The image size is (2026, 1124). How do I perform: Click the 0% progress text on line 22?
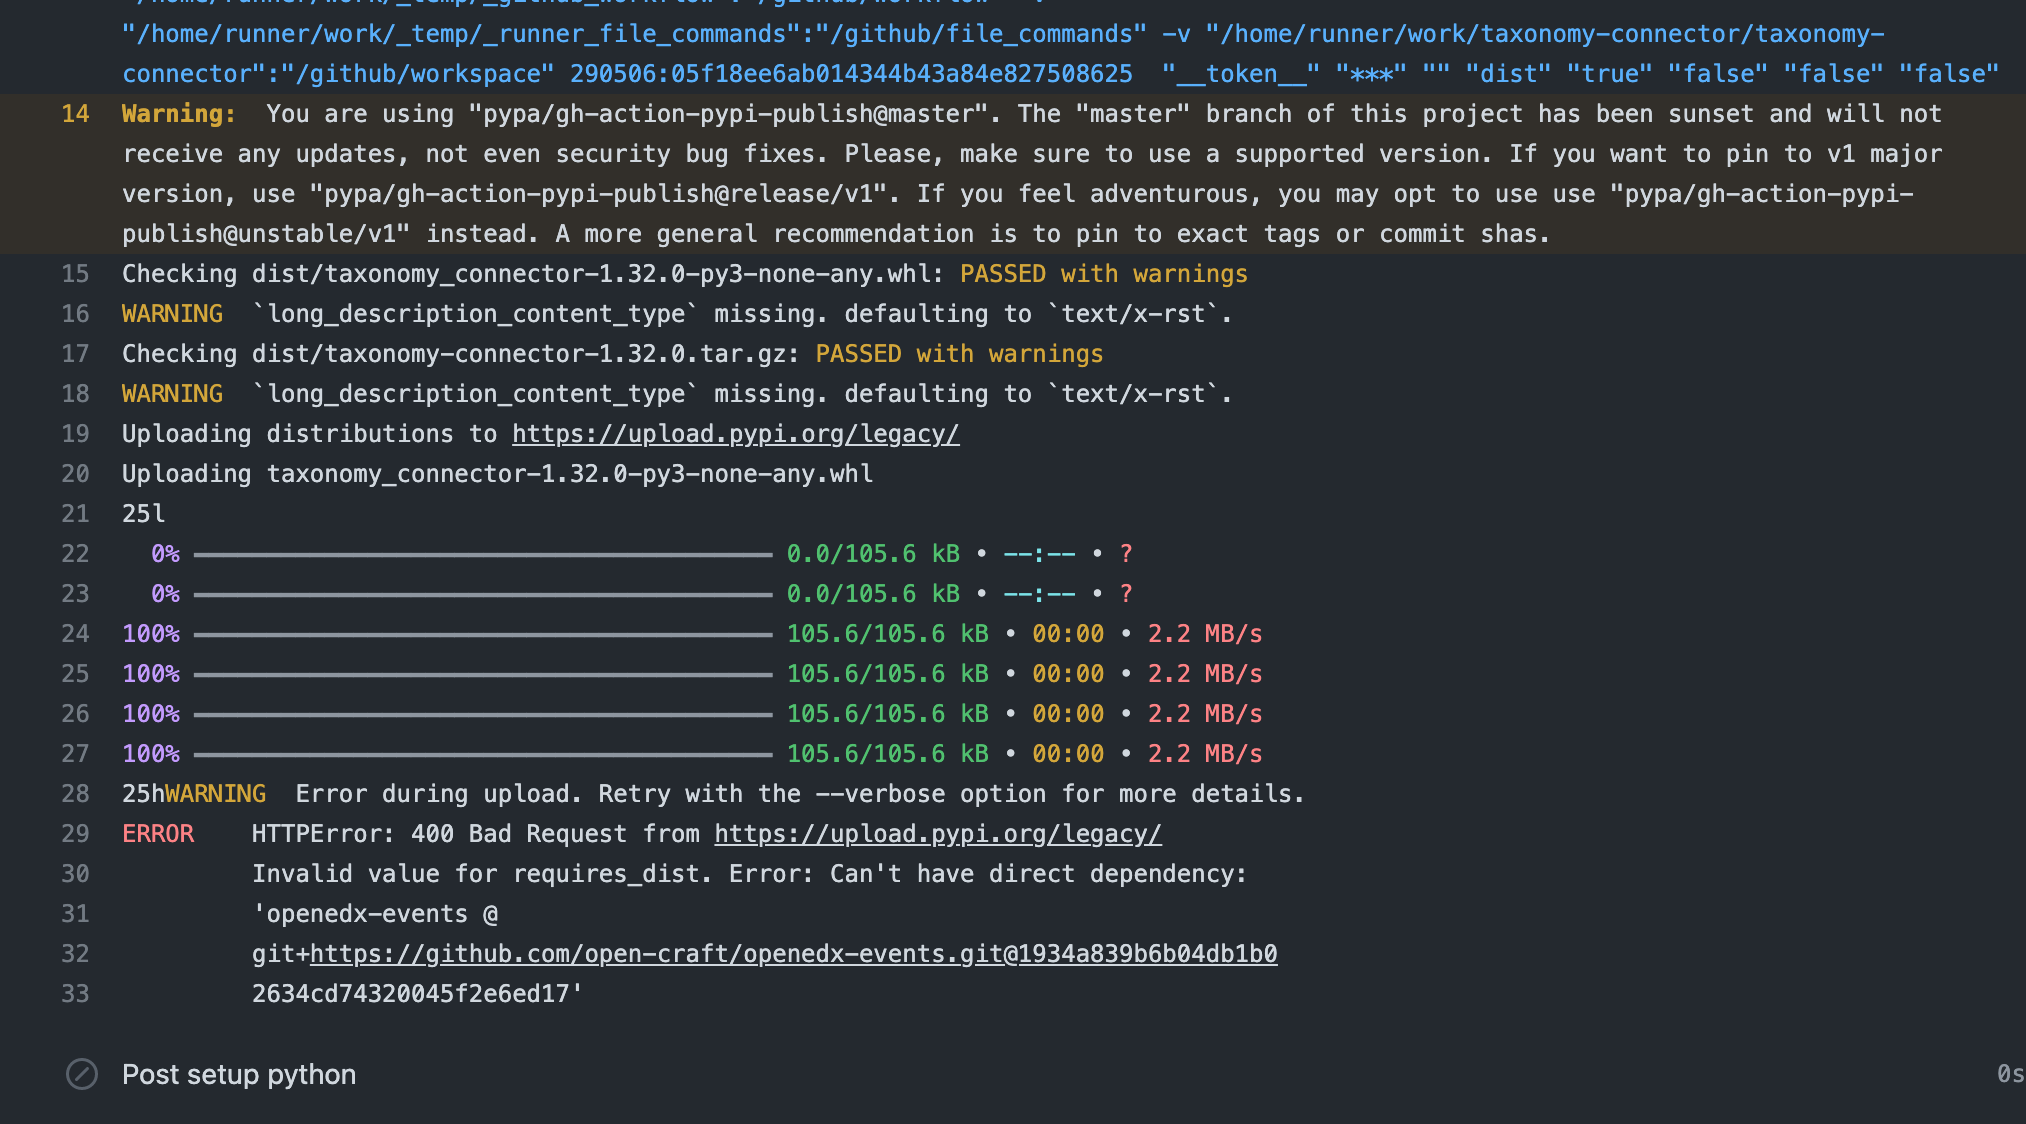tap(166, 554)
